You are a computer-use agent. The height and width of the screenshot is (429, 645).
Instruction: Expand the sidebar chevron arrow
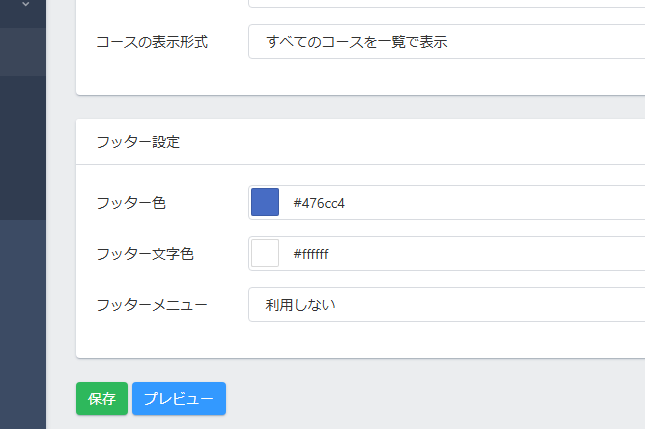tap(25, 5)
